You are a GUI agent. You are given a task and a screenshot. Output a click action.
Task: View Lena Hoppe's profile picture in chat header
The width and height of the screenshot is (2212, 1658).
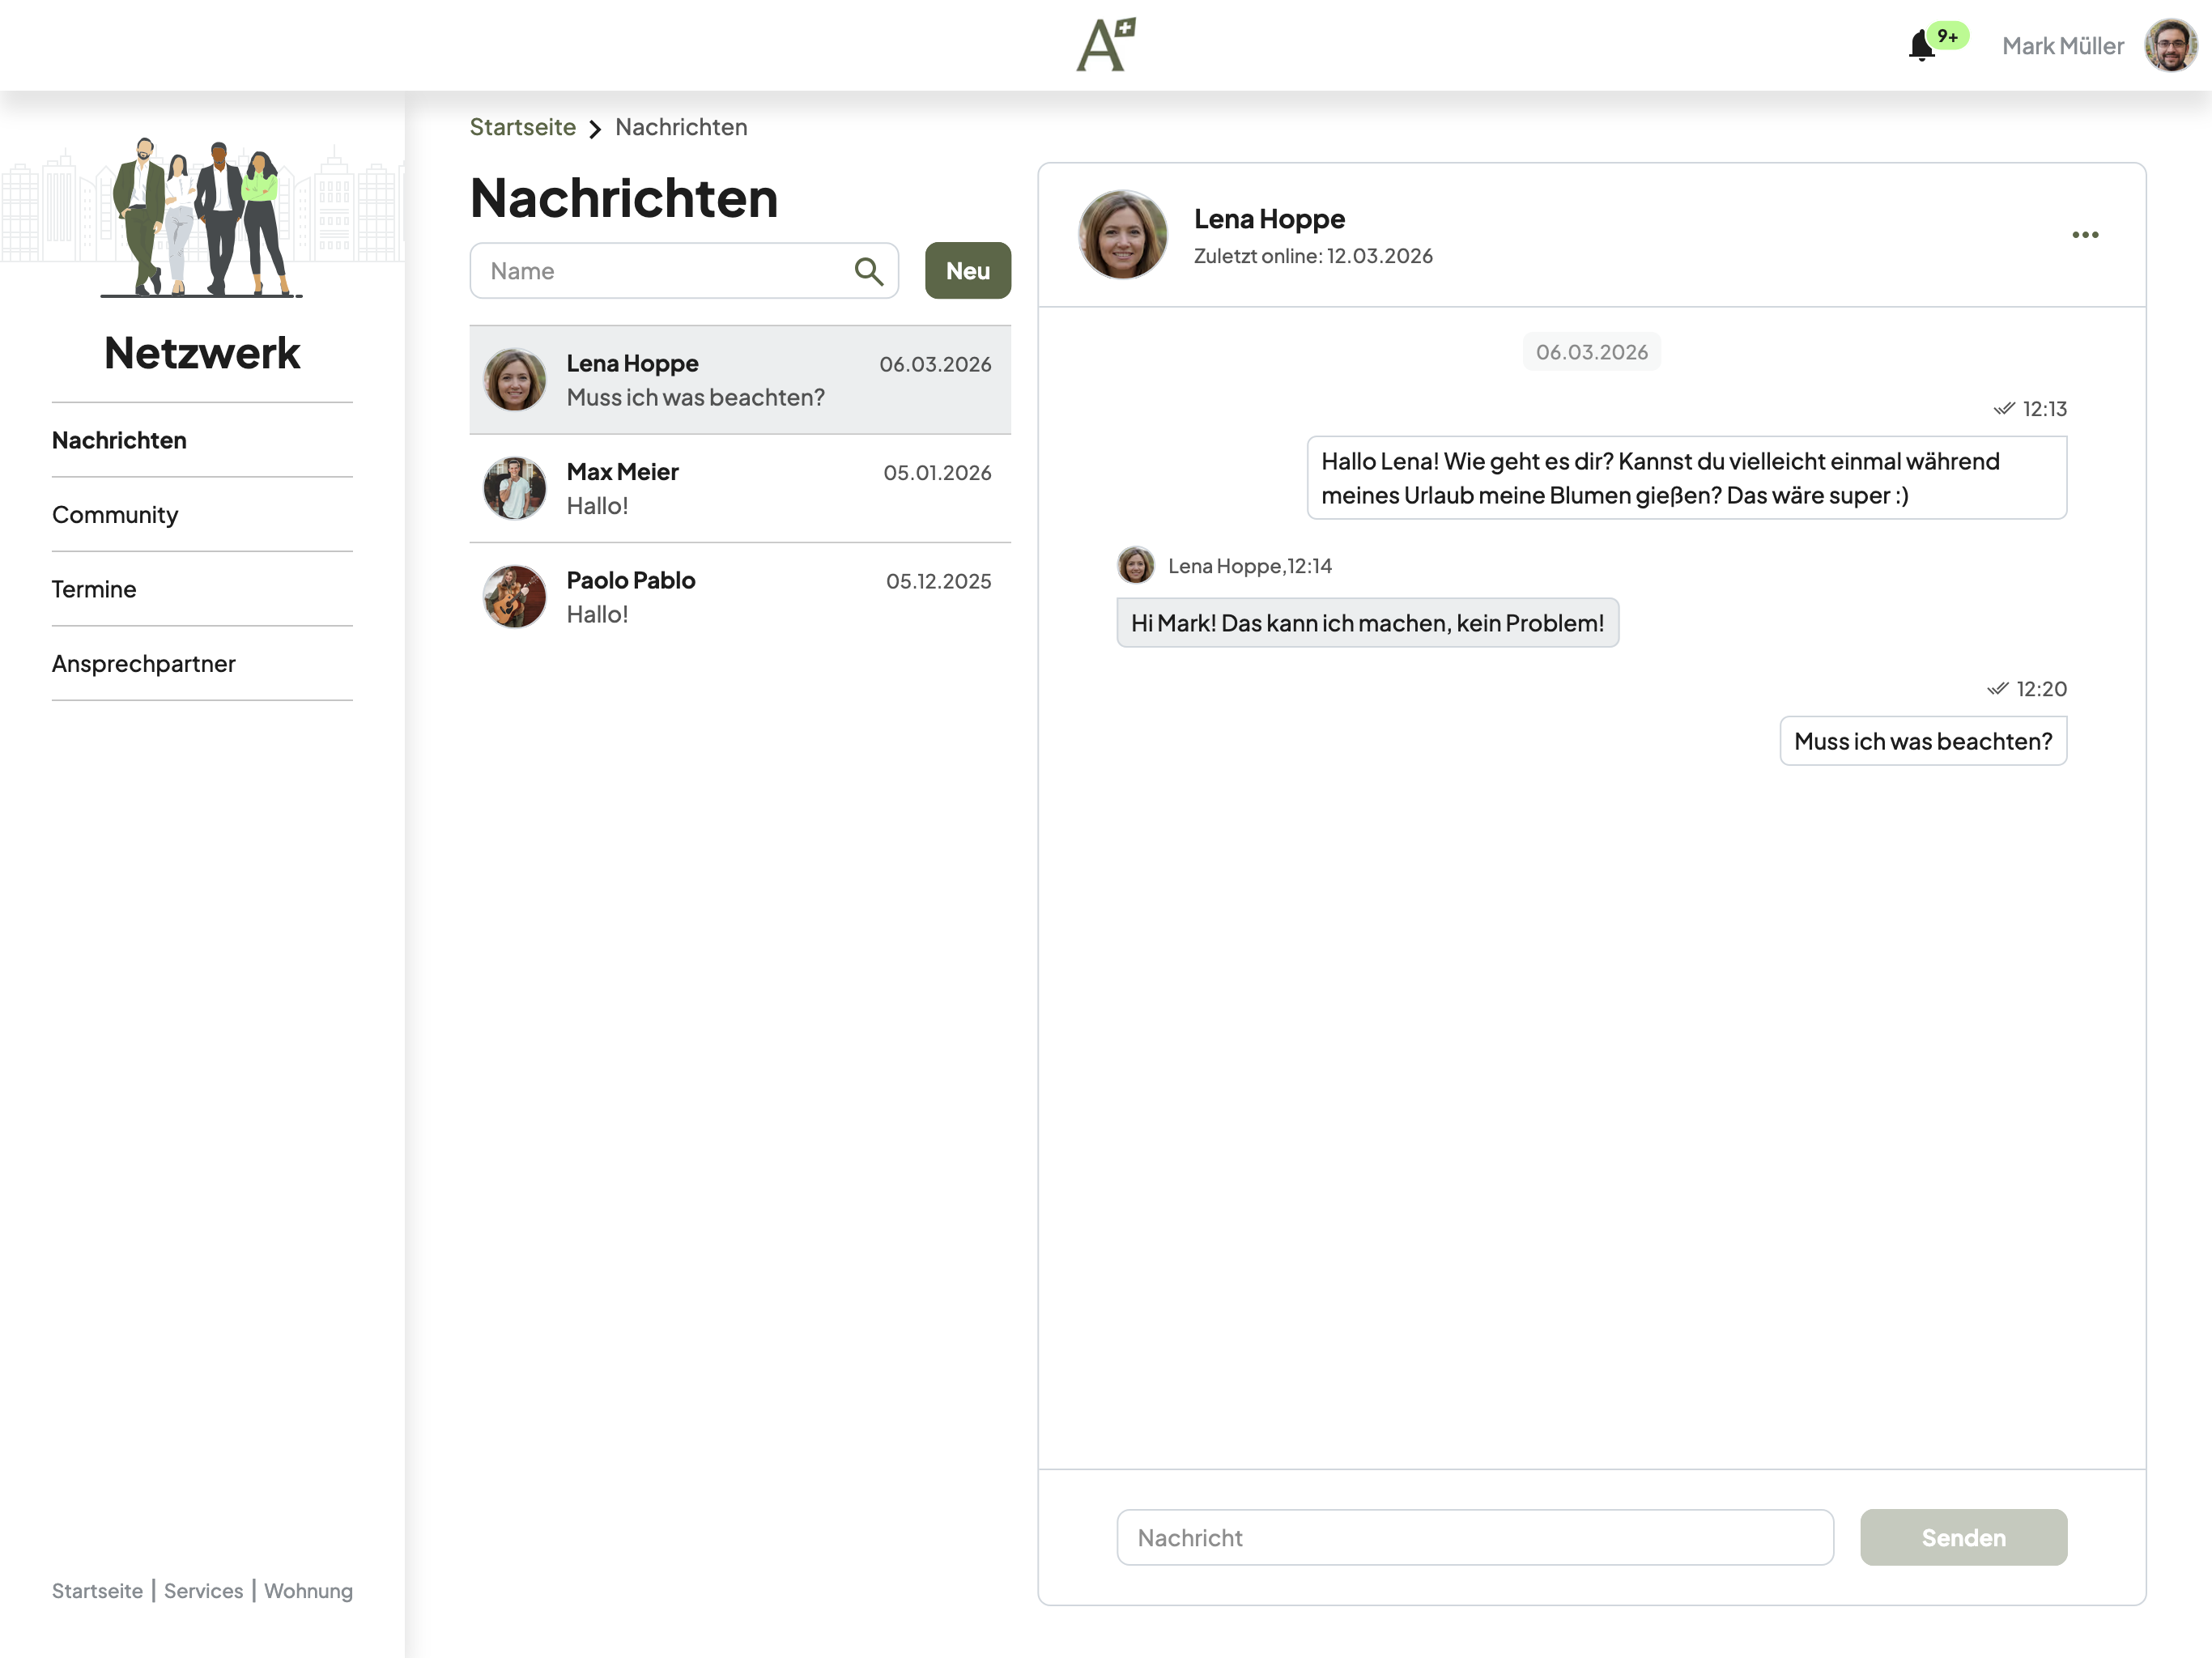(x=1123, y=235)
